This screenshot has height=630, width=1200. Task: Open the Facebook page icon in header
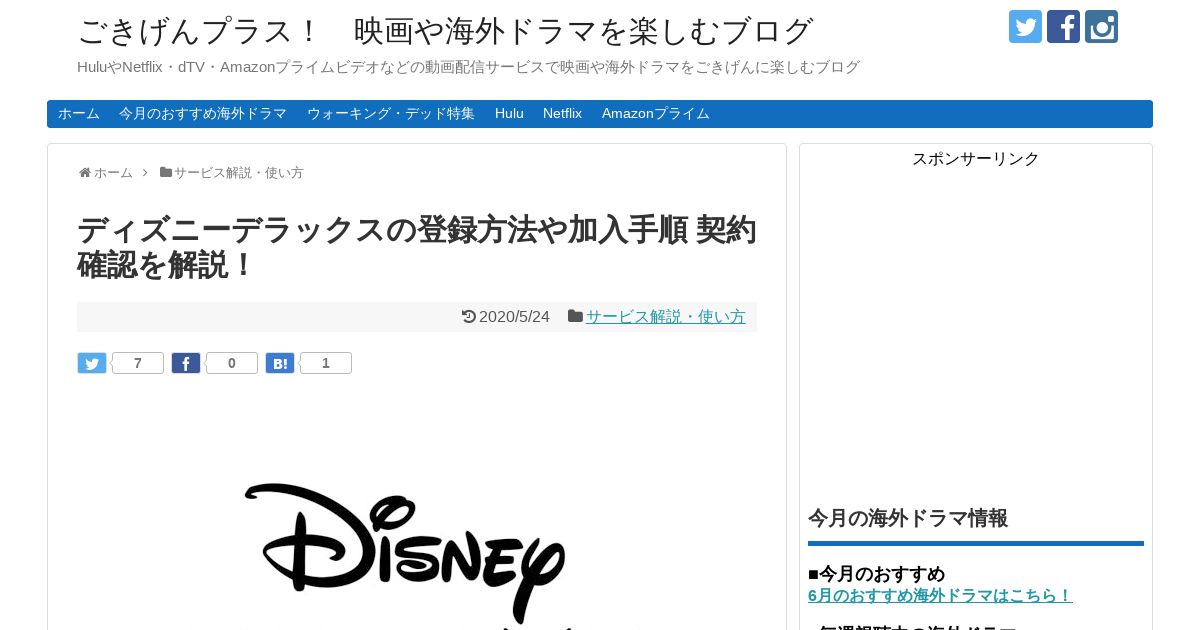(x=1063, y=27)
